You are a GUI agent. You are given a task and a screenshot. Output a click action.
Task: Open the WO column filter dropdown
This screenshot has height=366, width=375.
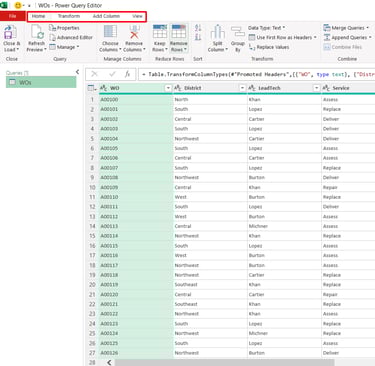[x=168, y=88]
